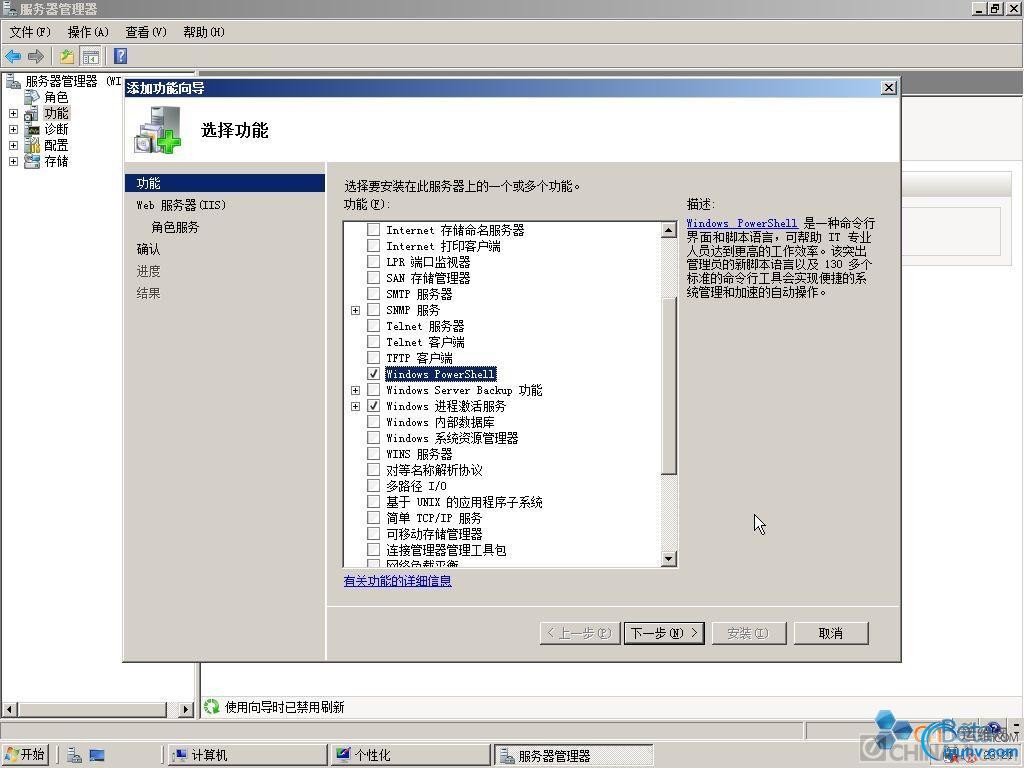Click the 诊断 tree node icon
This screenshot has width=1024, height=768.
click(31, 130)
